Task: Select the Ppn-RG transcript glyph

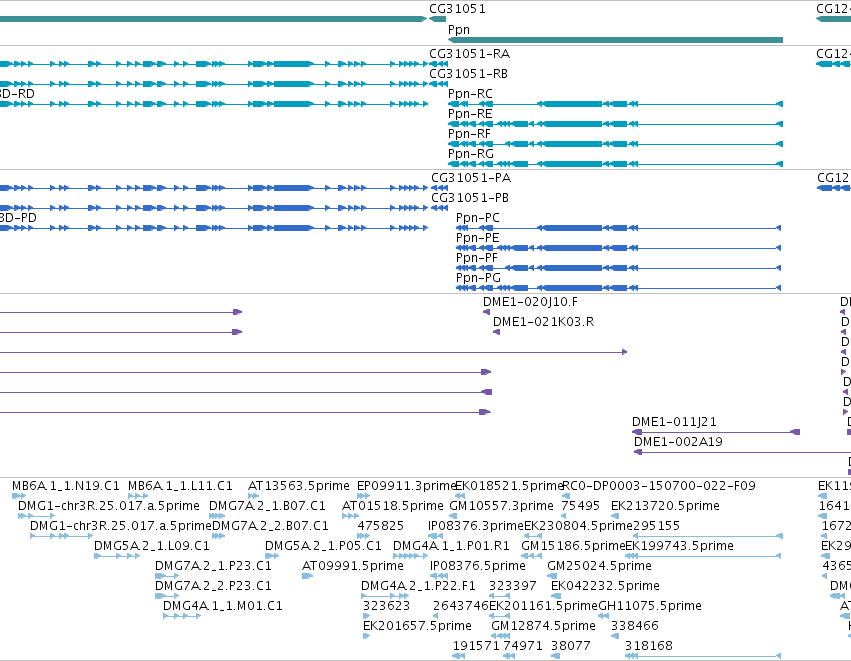Action: pos(615,164)
